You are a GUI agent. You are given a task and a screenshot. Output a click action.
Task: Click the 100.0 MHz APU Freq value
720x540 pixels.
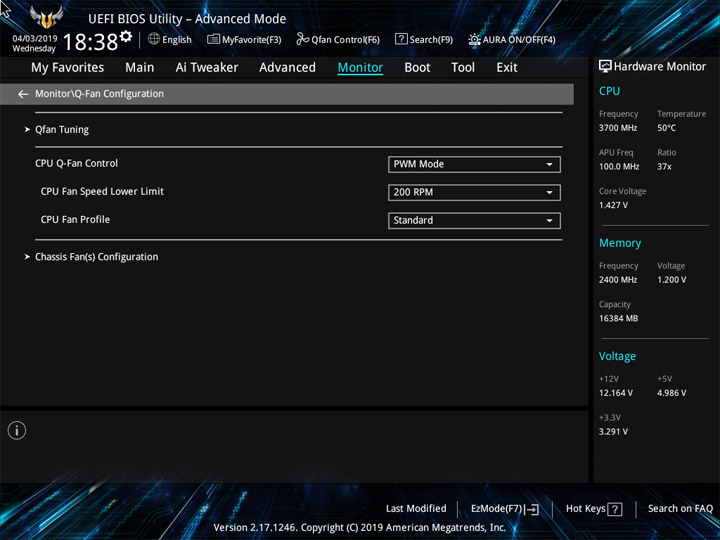point(619,167)
